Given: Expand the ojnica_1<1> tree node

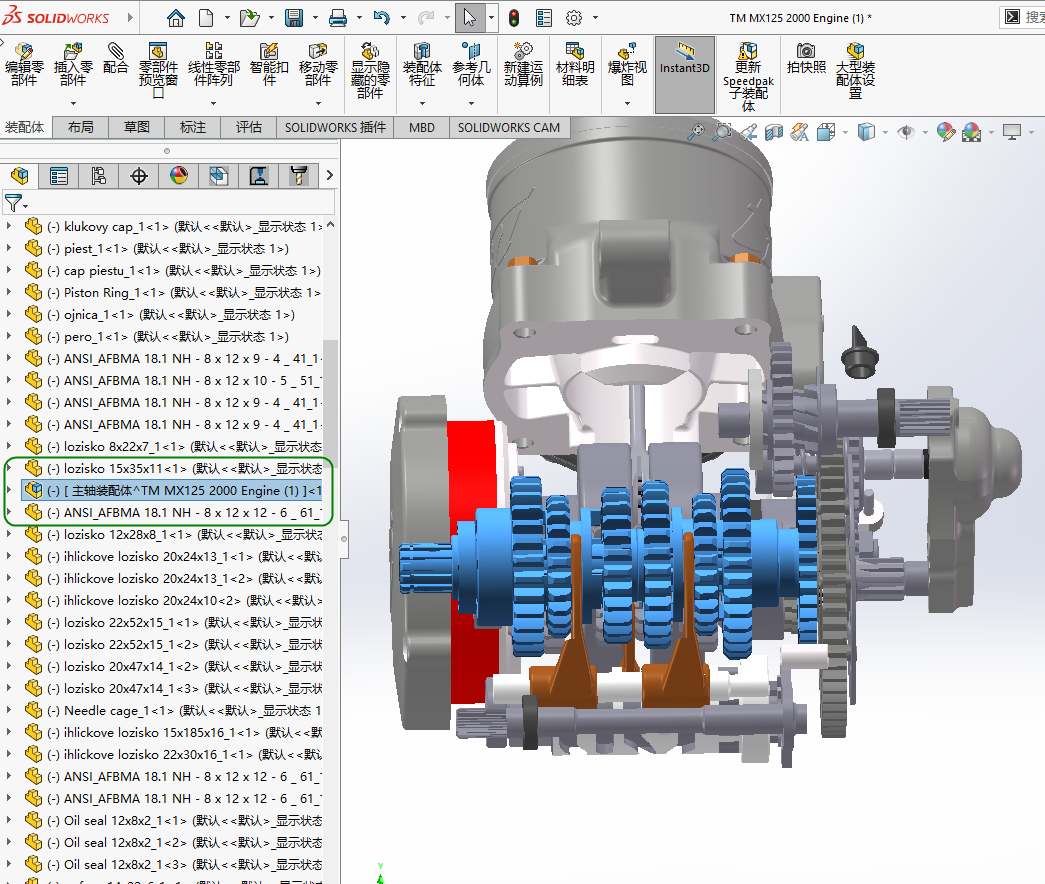Looking at the screenshot, I should 9,315.
